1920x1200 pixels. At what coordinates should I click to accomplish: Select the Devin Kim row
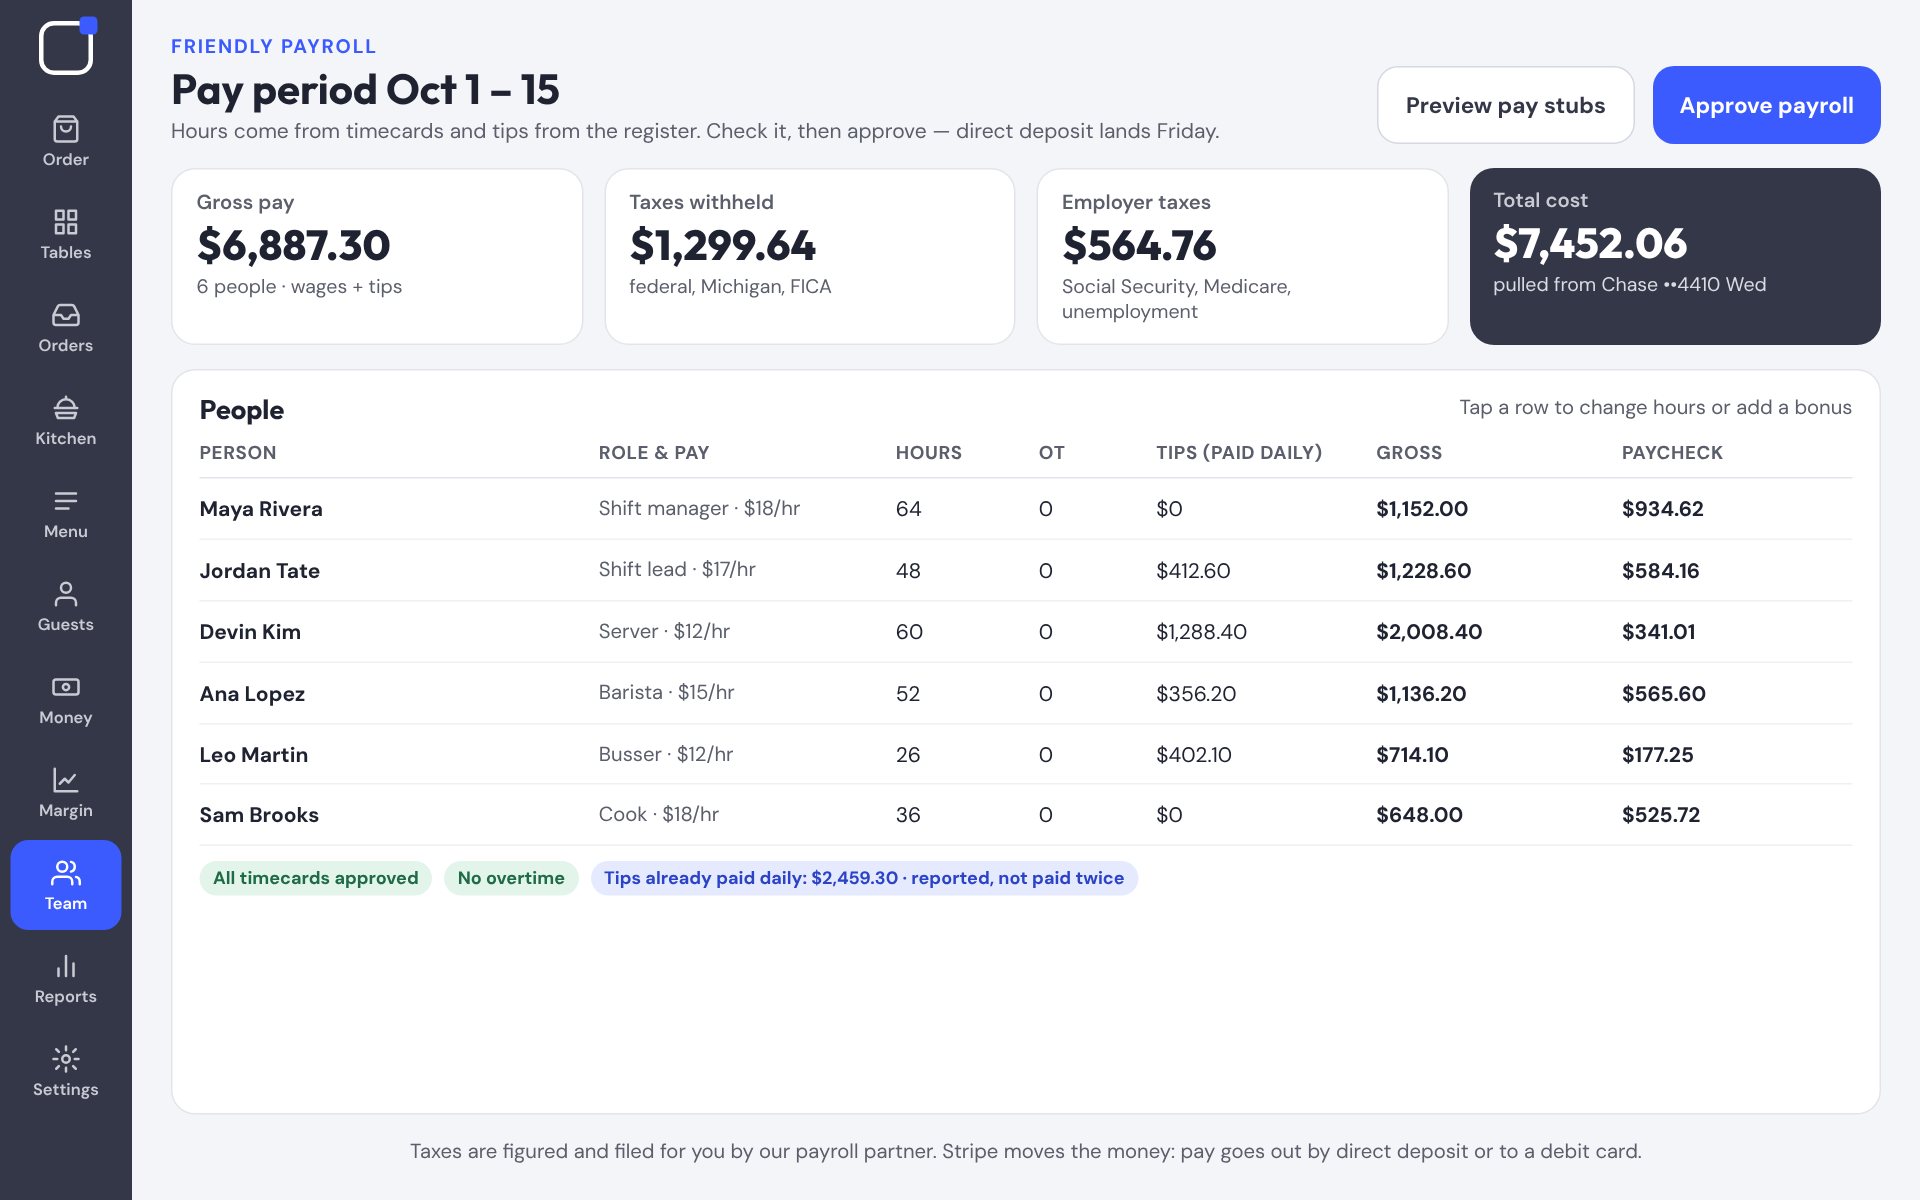coord(1025,632)
